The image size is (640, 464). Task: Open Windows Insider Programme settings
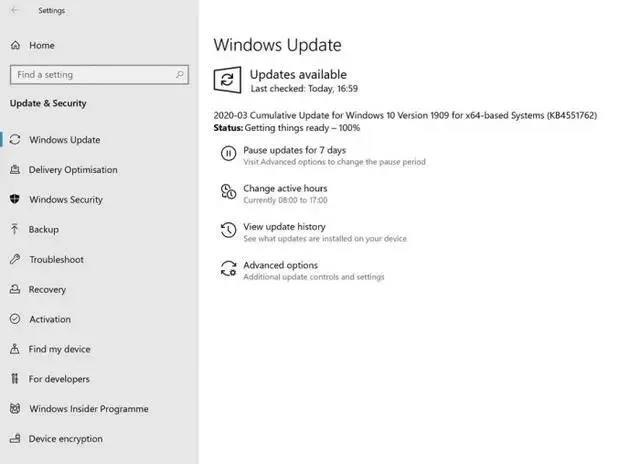pyautogui.click(x=89, y=408)
